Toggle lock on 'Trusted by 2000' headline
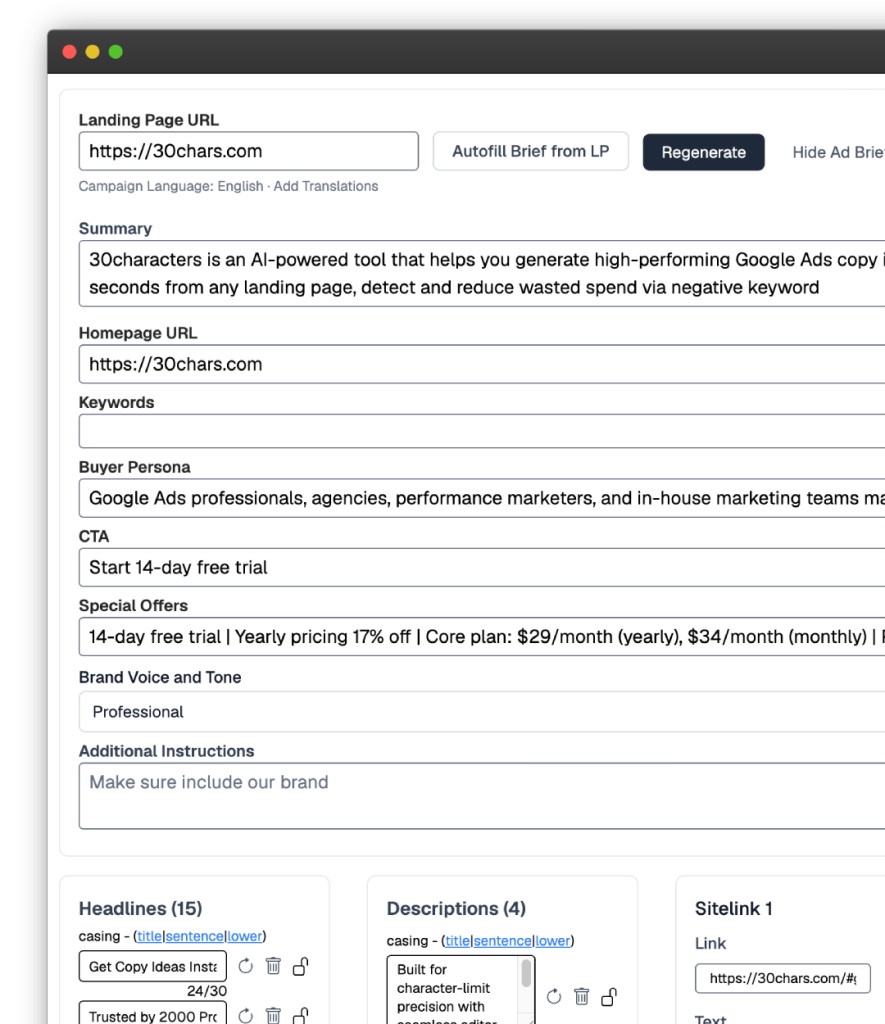885x1024 pixels. (x=301, y=1015)
